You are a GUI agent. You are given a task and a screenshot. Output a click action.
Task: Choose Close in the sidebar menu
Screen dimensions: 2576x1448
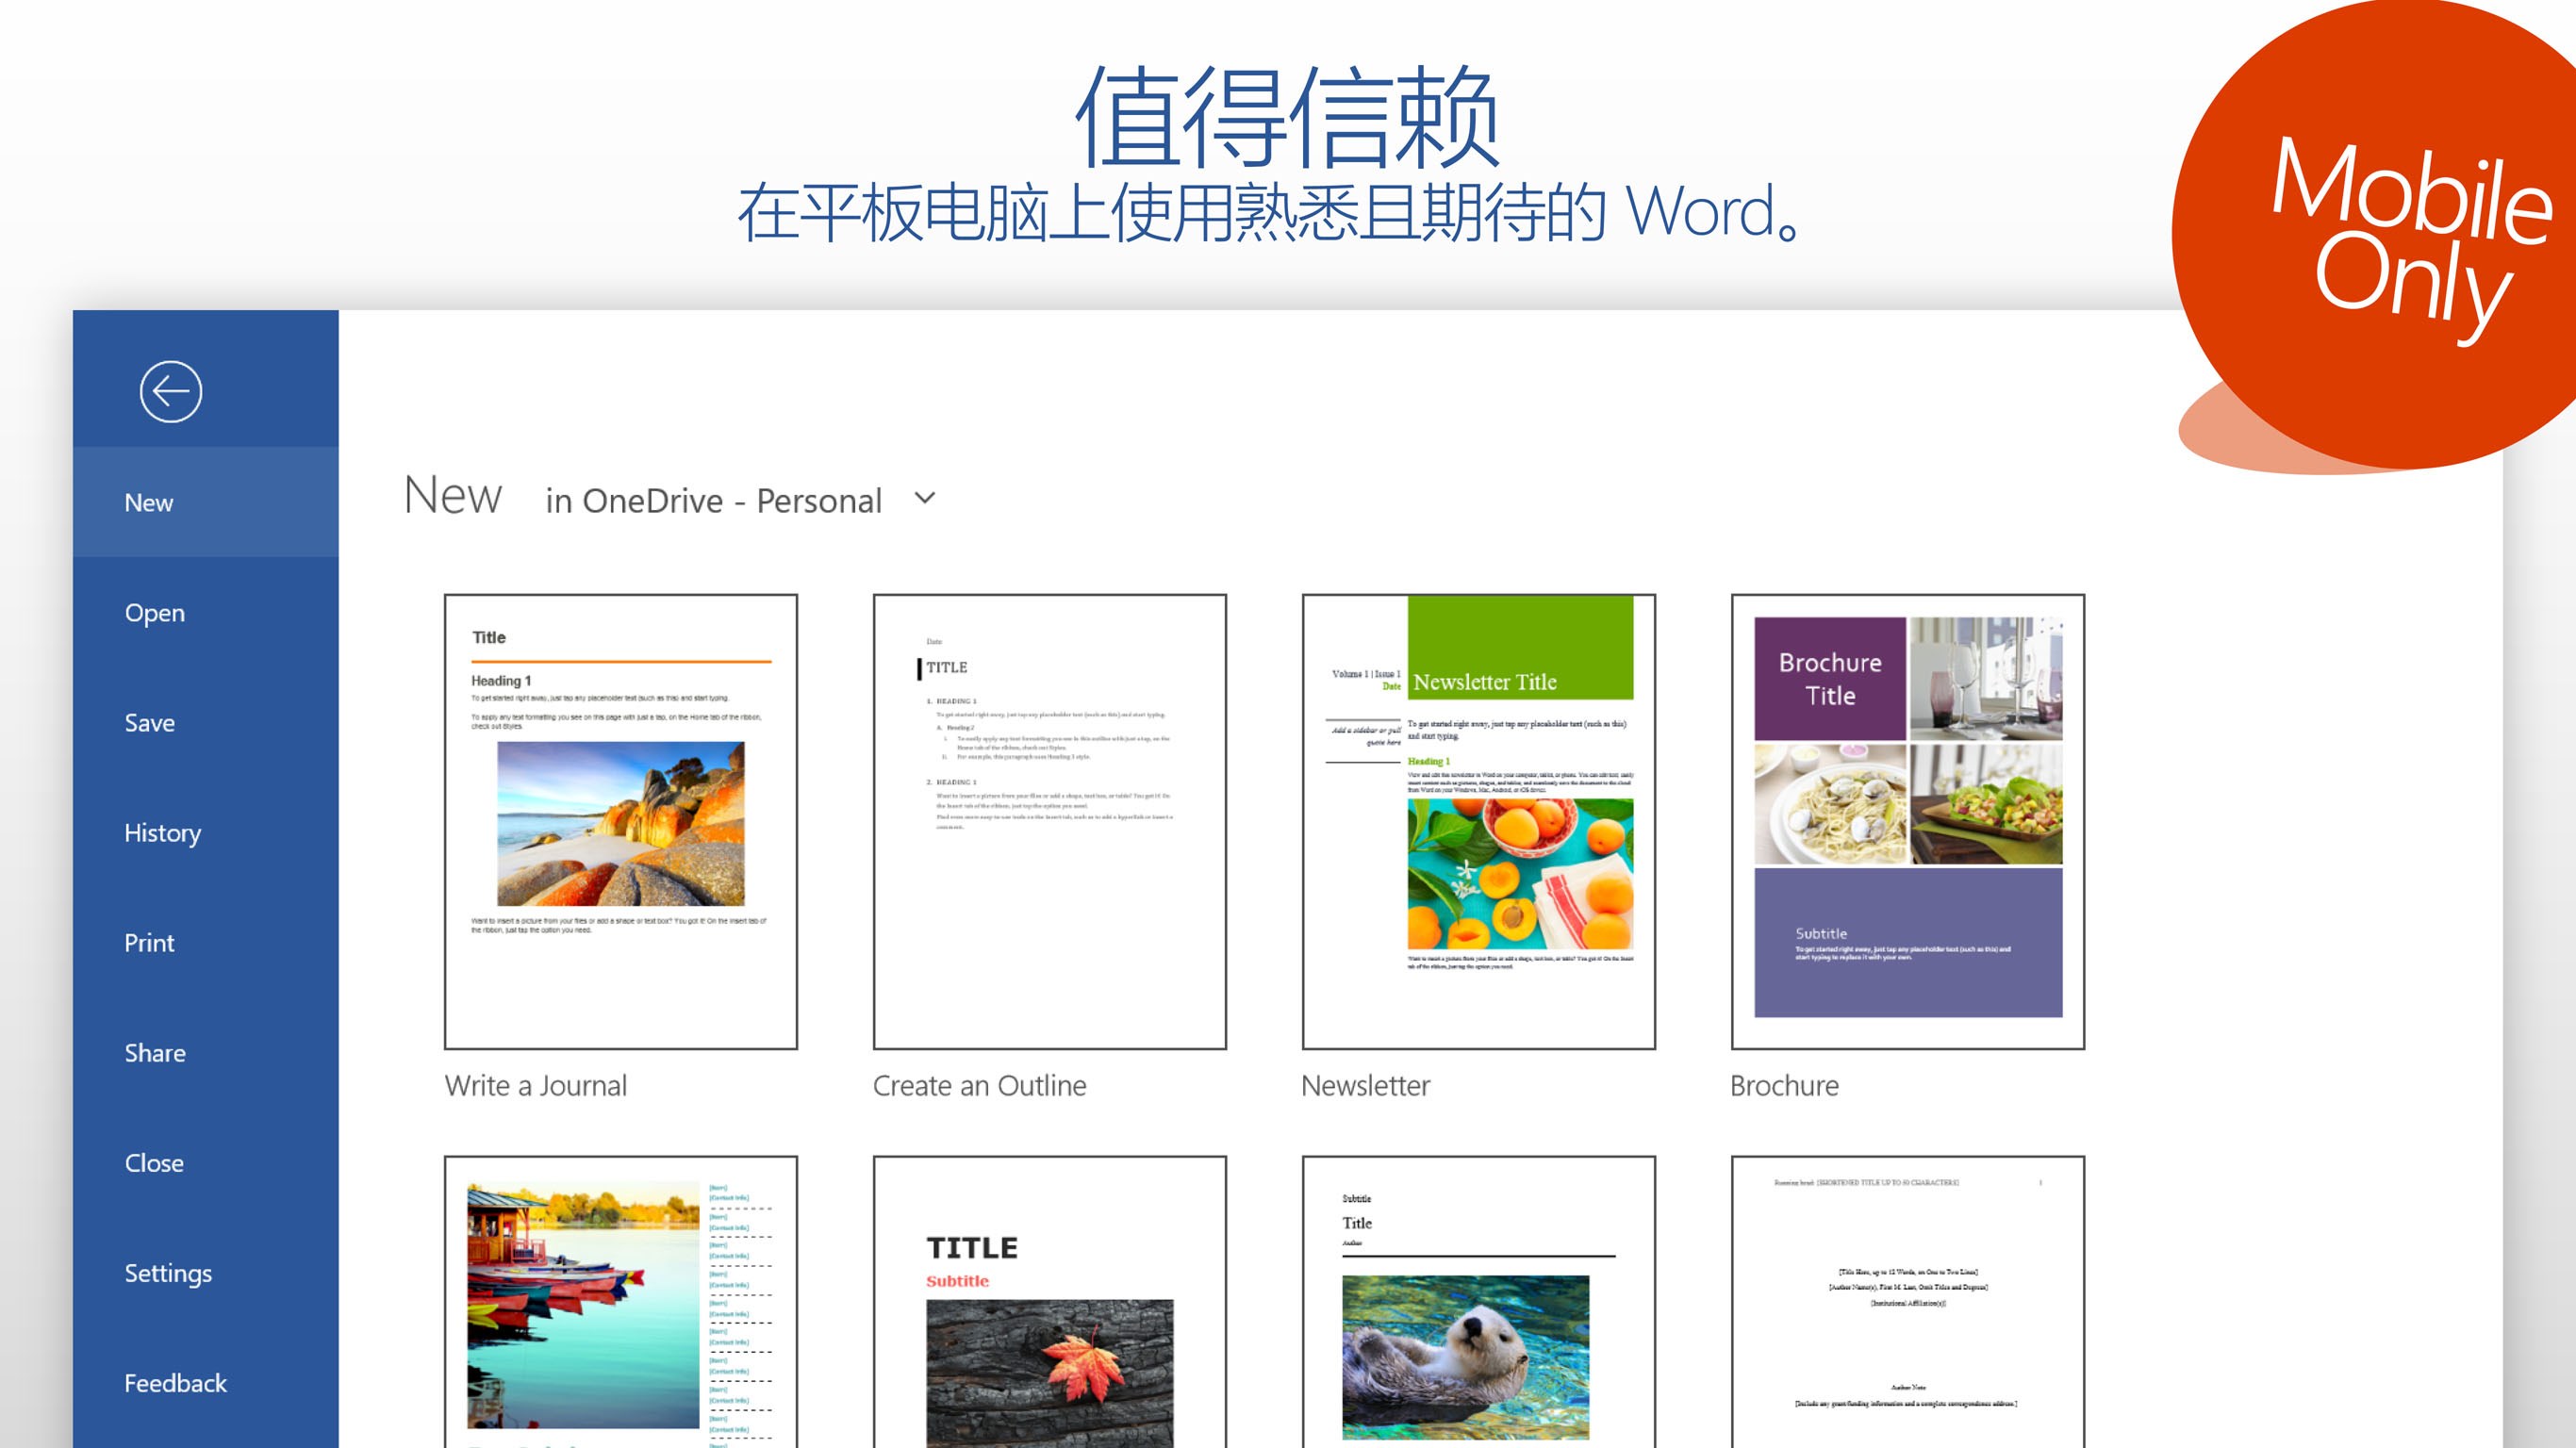(x=153, y=1162)
